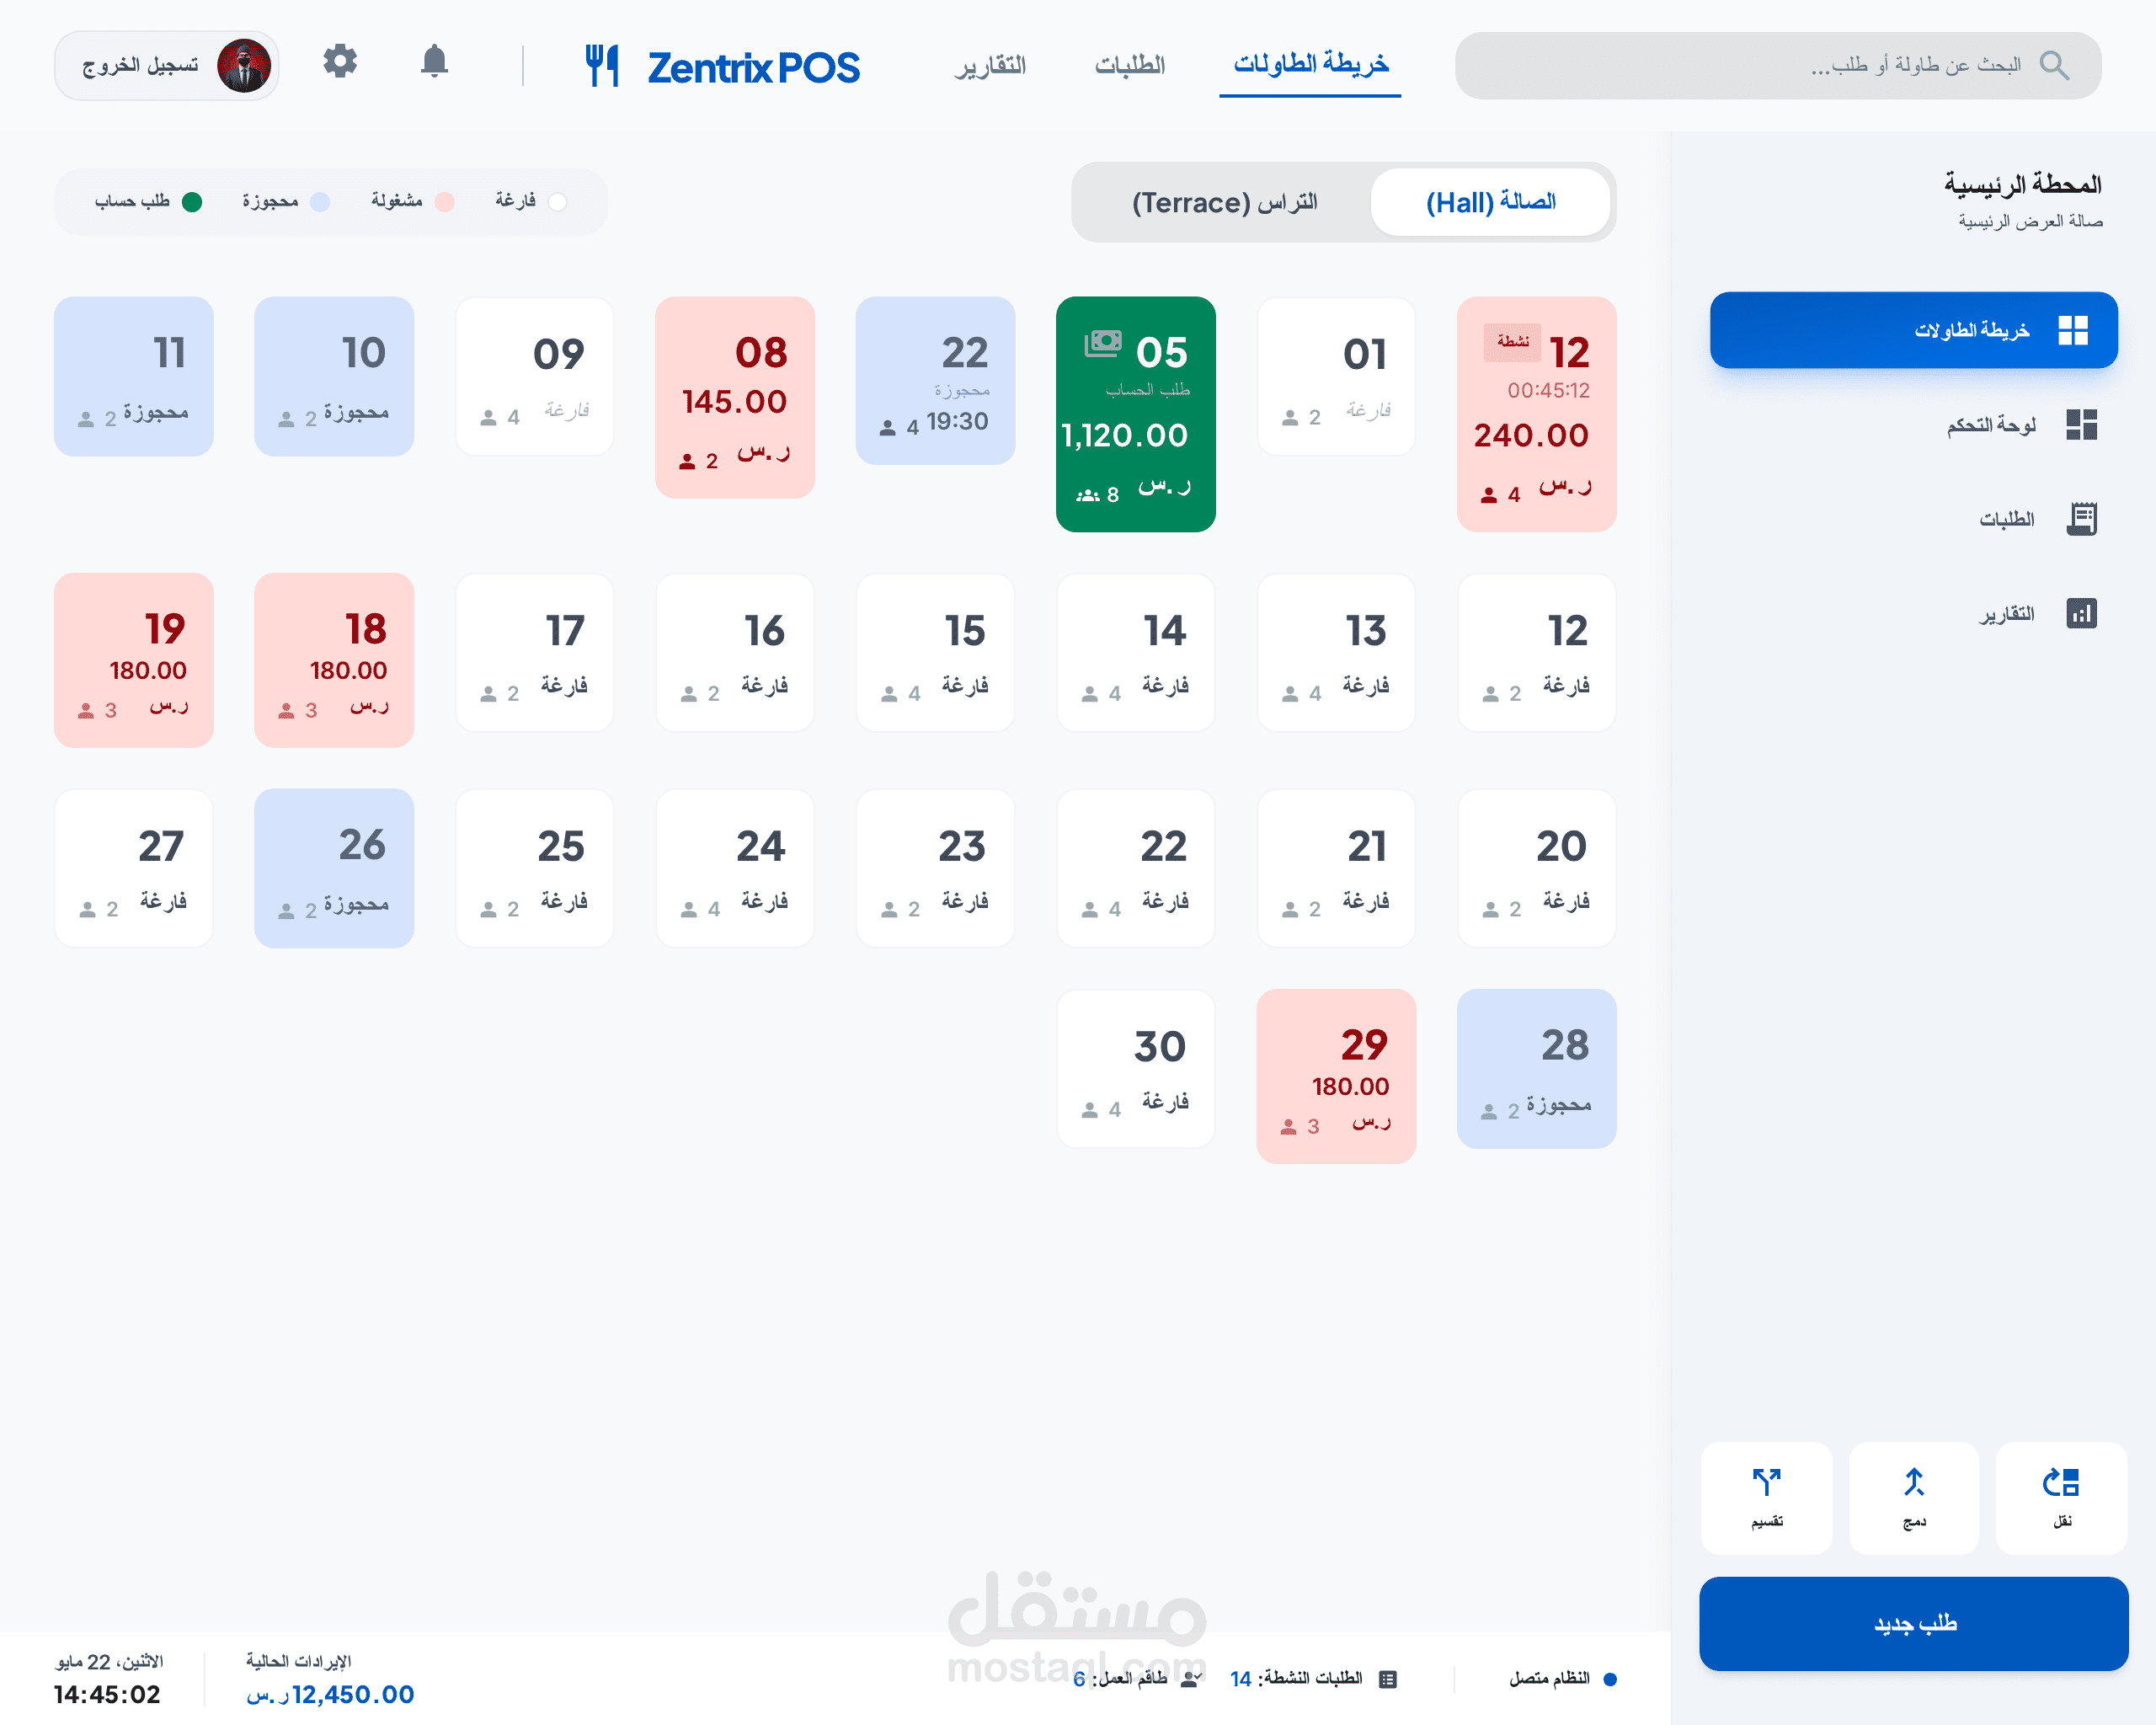
Task: Open sidebar خريطة الطاولات menu item
Action: (x=1913, y=330)
